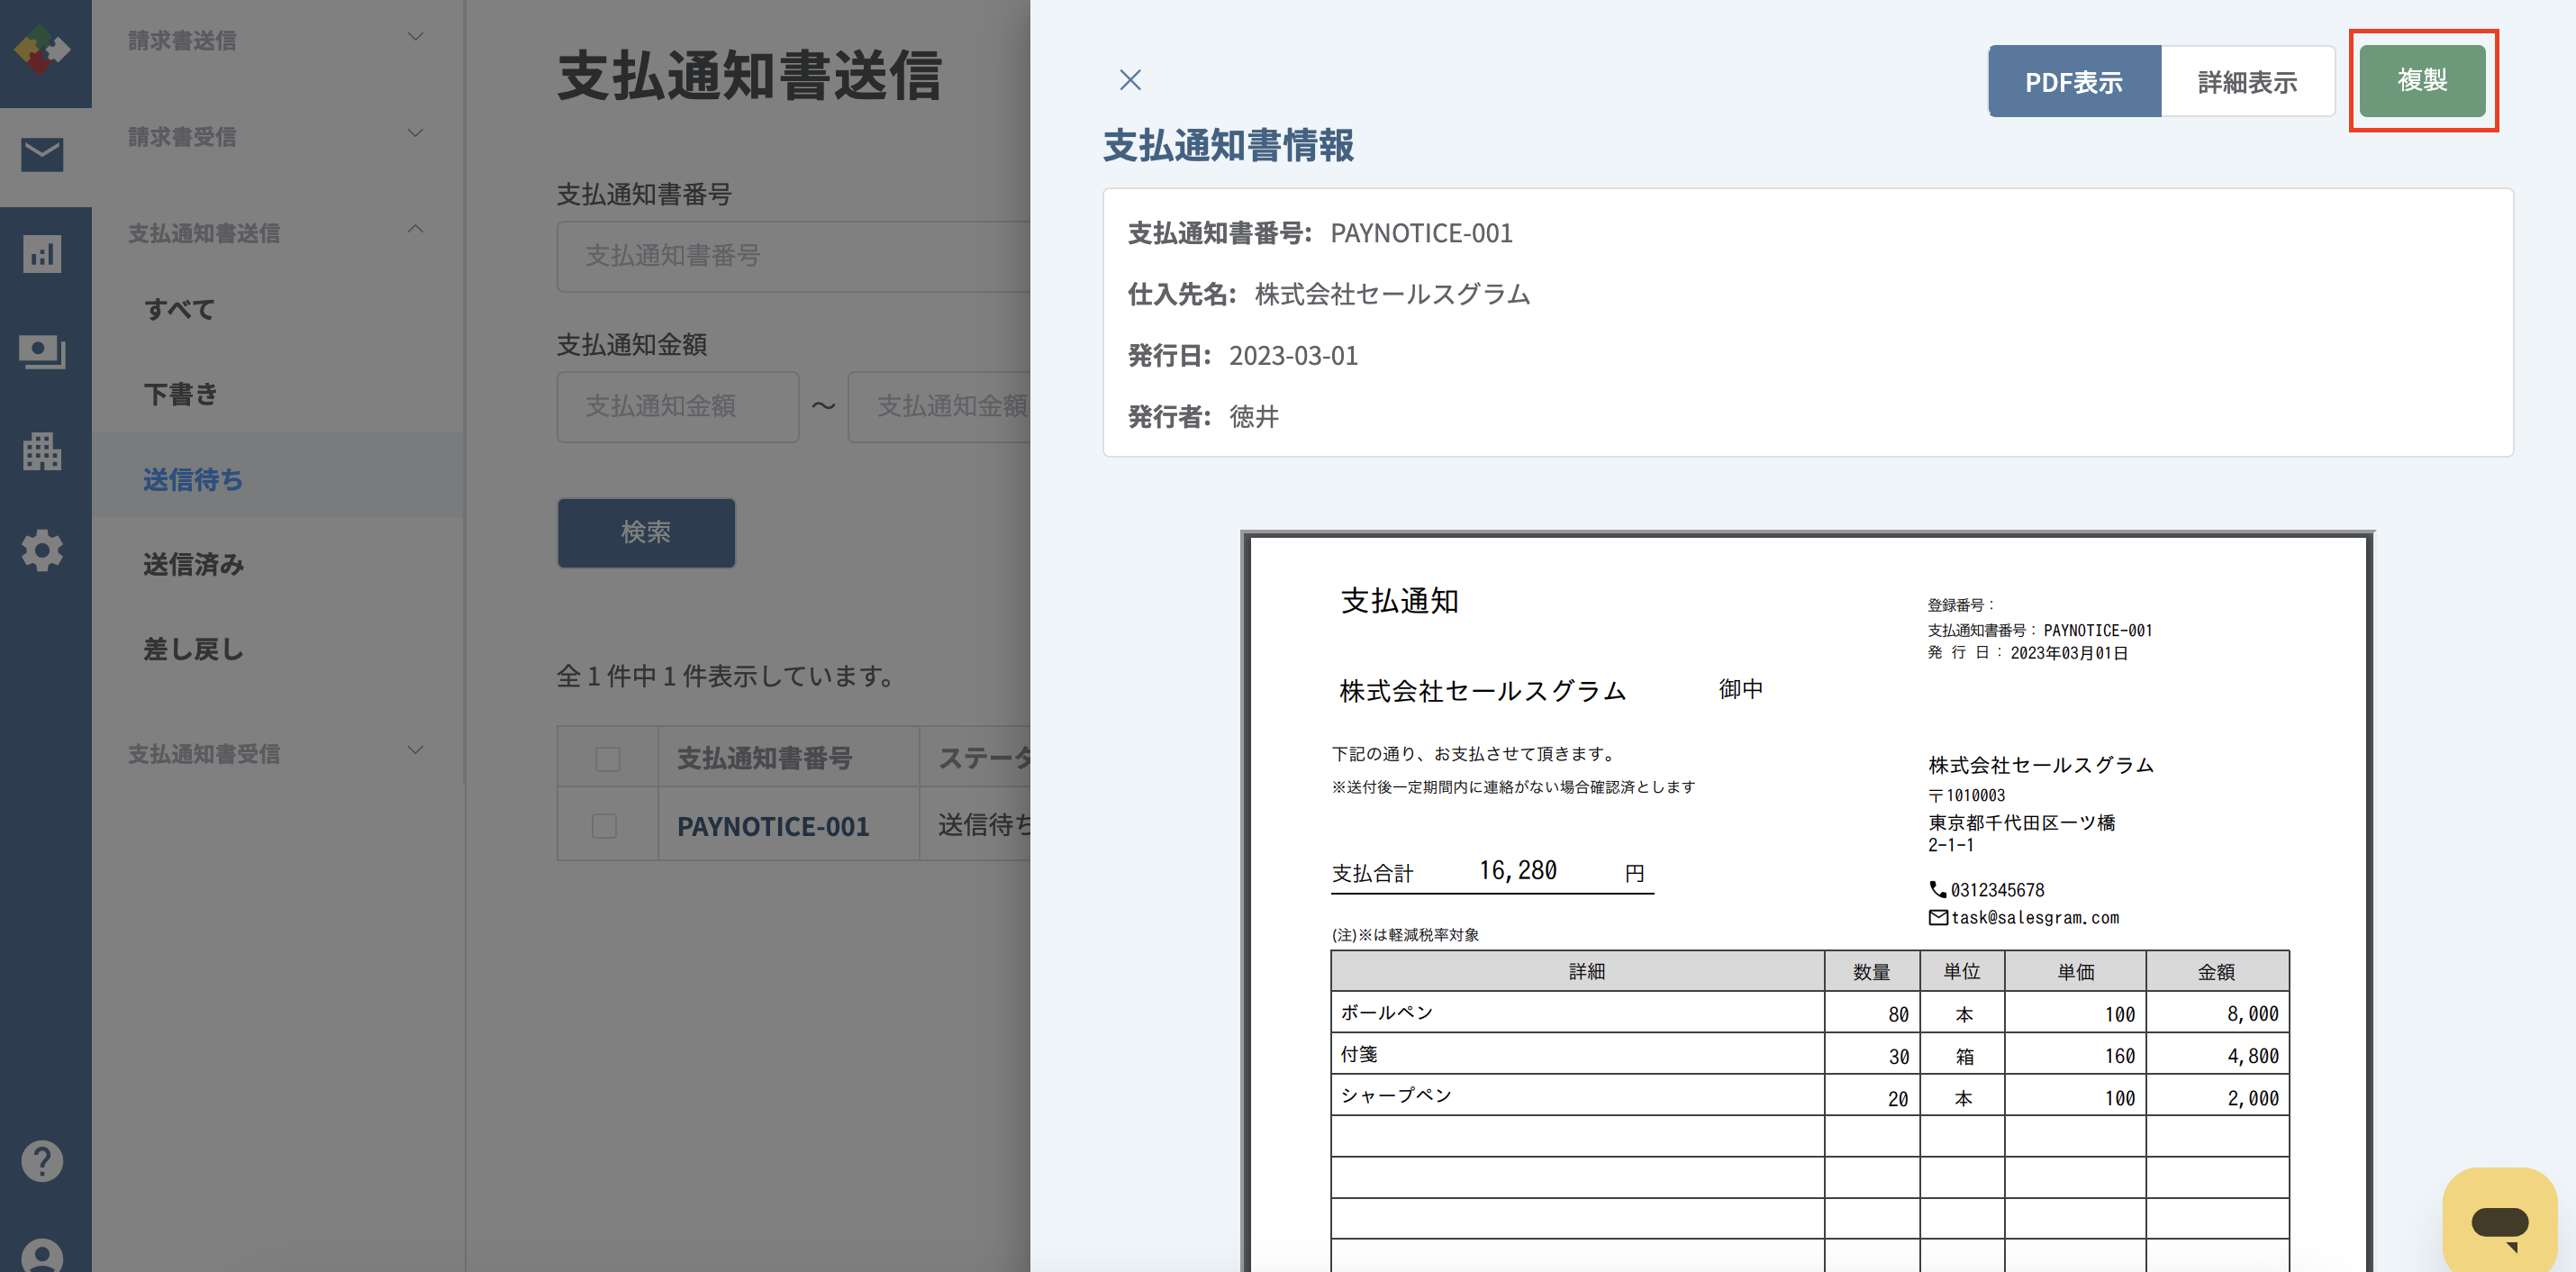This screenshot has height=1272, width=2576.
Task: Focus the 支払通知書番号 input field
Action: 793,256
